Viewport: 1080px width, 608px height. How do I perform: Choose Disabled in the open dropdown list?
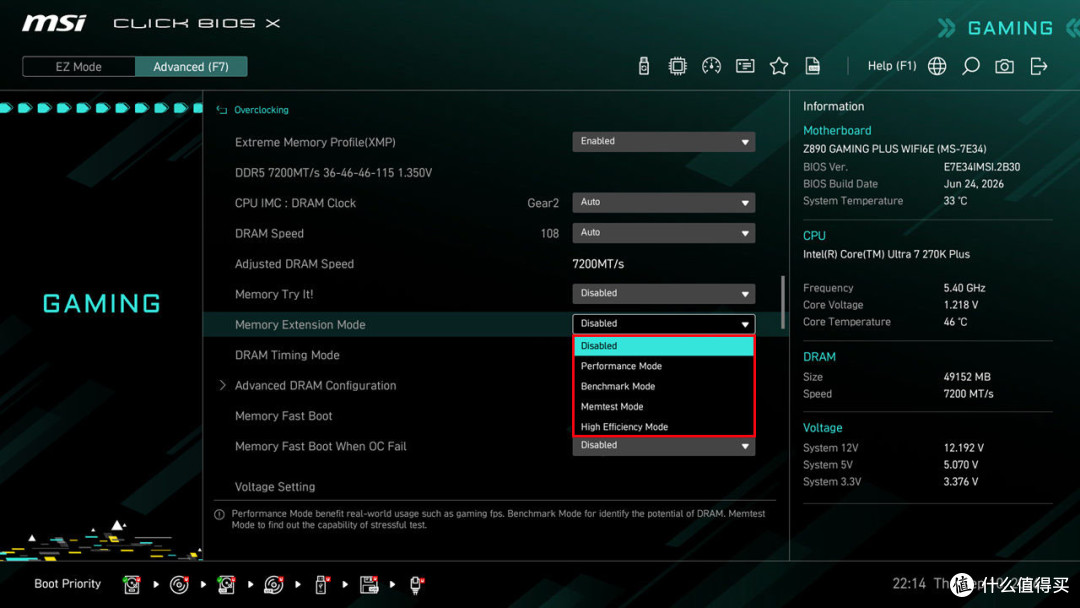[664, 346]
